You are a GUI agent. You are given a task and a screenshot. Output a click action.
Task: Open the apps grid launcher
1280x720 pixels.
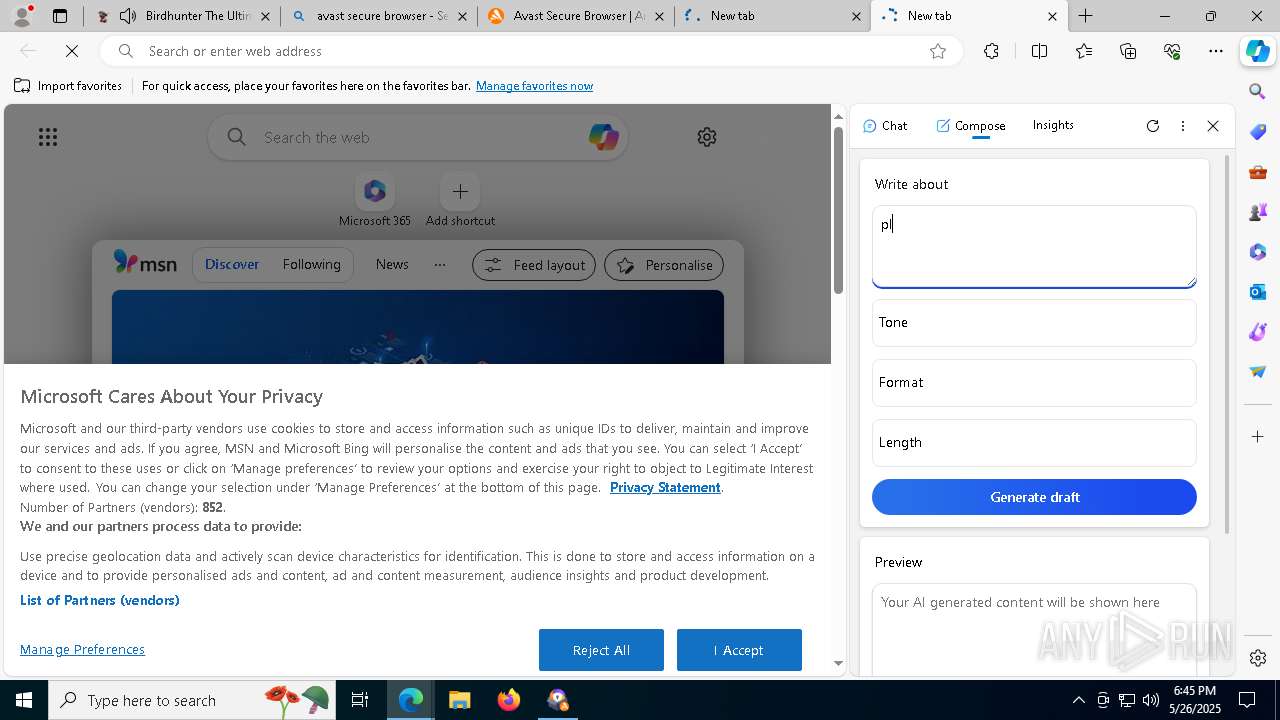48,137
